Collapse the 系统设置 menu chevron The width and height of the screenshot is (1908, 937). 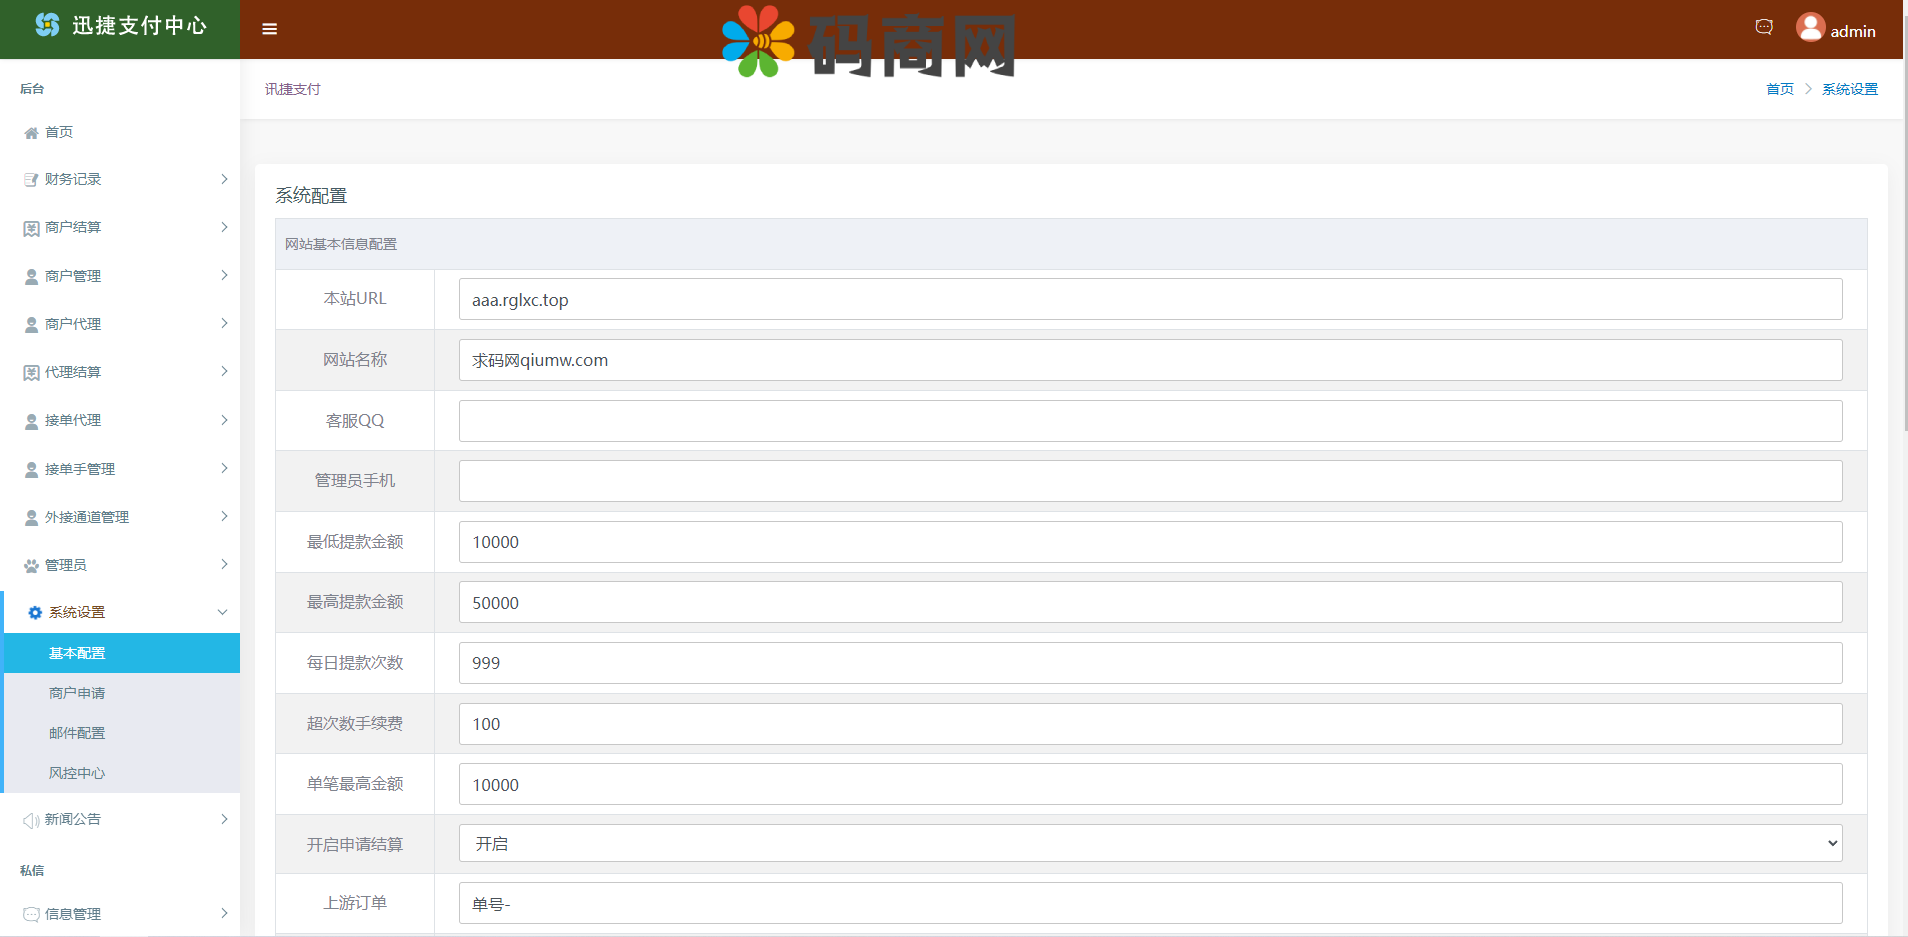(222, 612)
